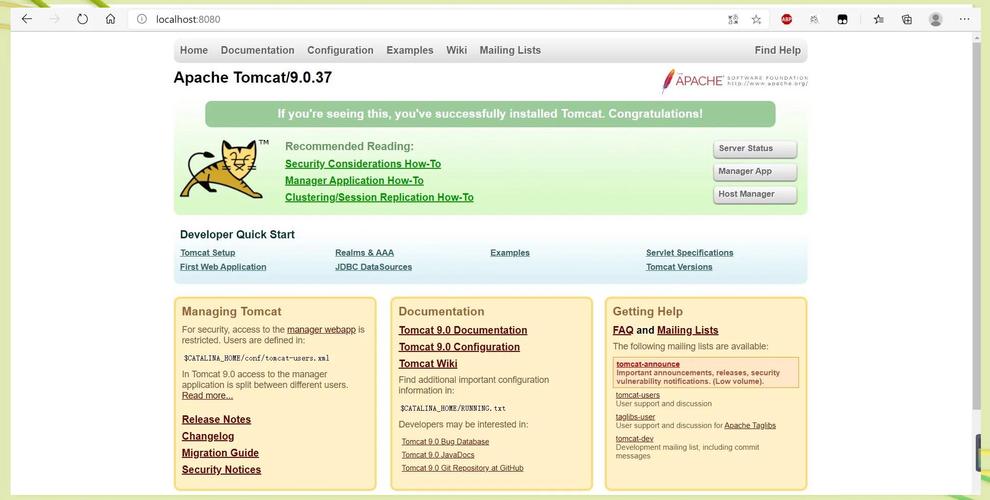Click the Manager App button
Viewport: 990px width, 500px height.
754,172
